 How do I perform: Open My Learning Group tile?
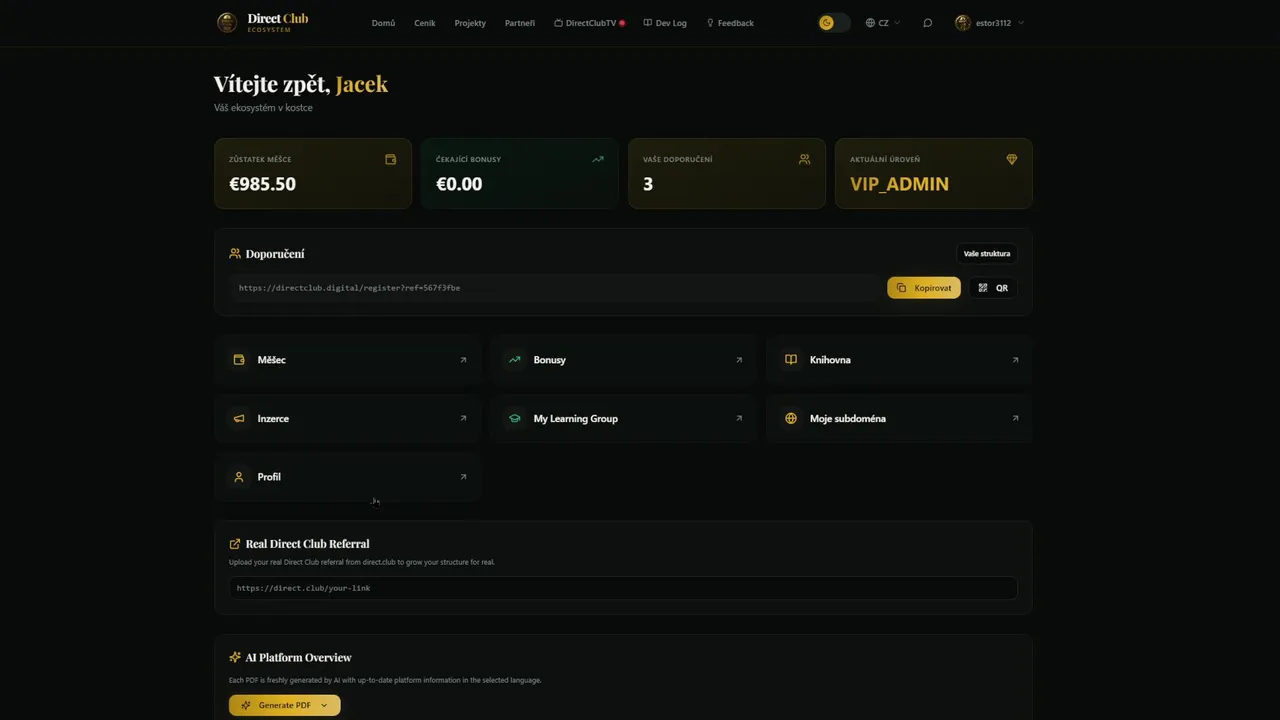[624, 419]
